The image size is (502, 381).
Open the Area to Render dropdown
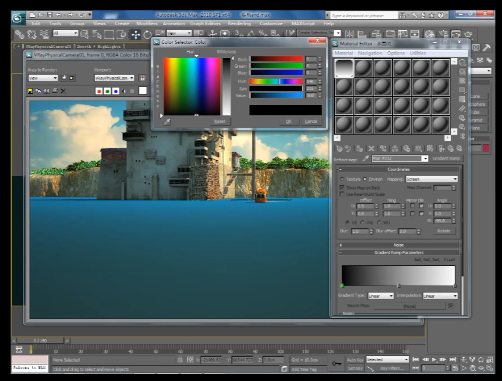click(43, 78)
